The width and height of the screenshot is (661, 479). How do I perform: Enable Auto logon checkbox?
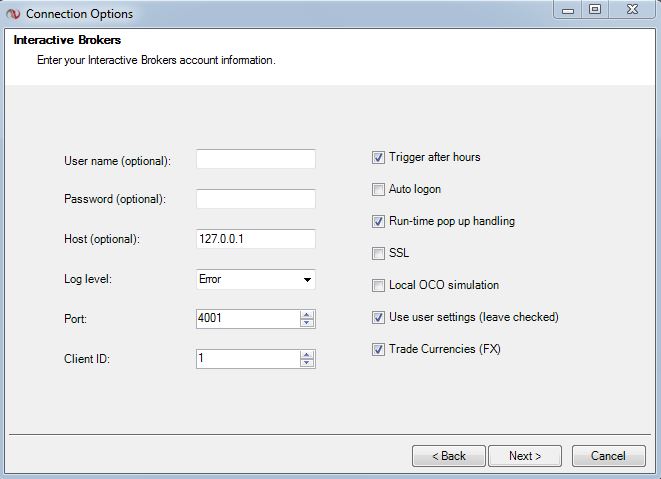378,189
